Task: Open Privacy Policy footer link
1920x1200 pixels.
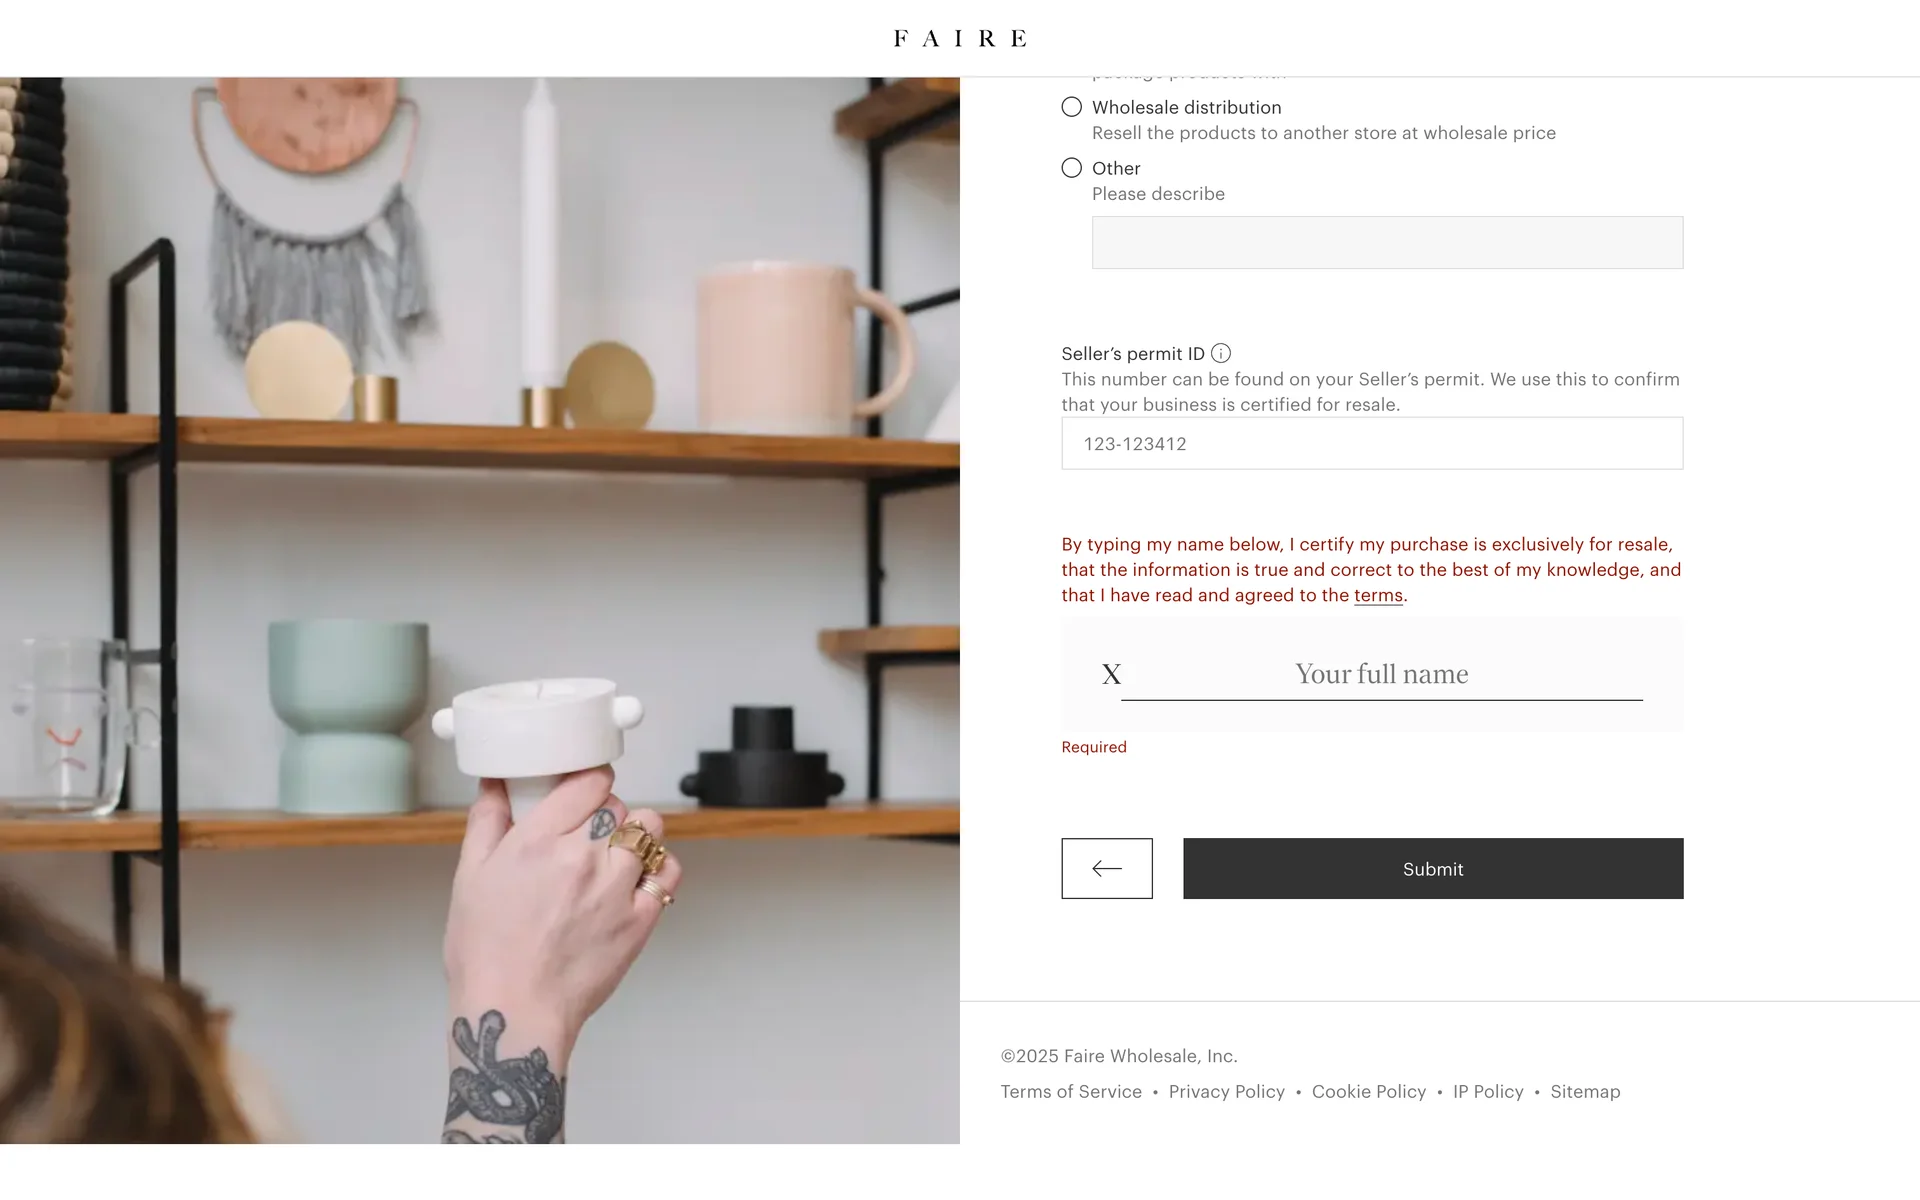Action: [1227, 1092]
